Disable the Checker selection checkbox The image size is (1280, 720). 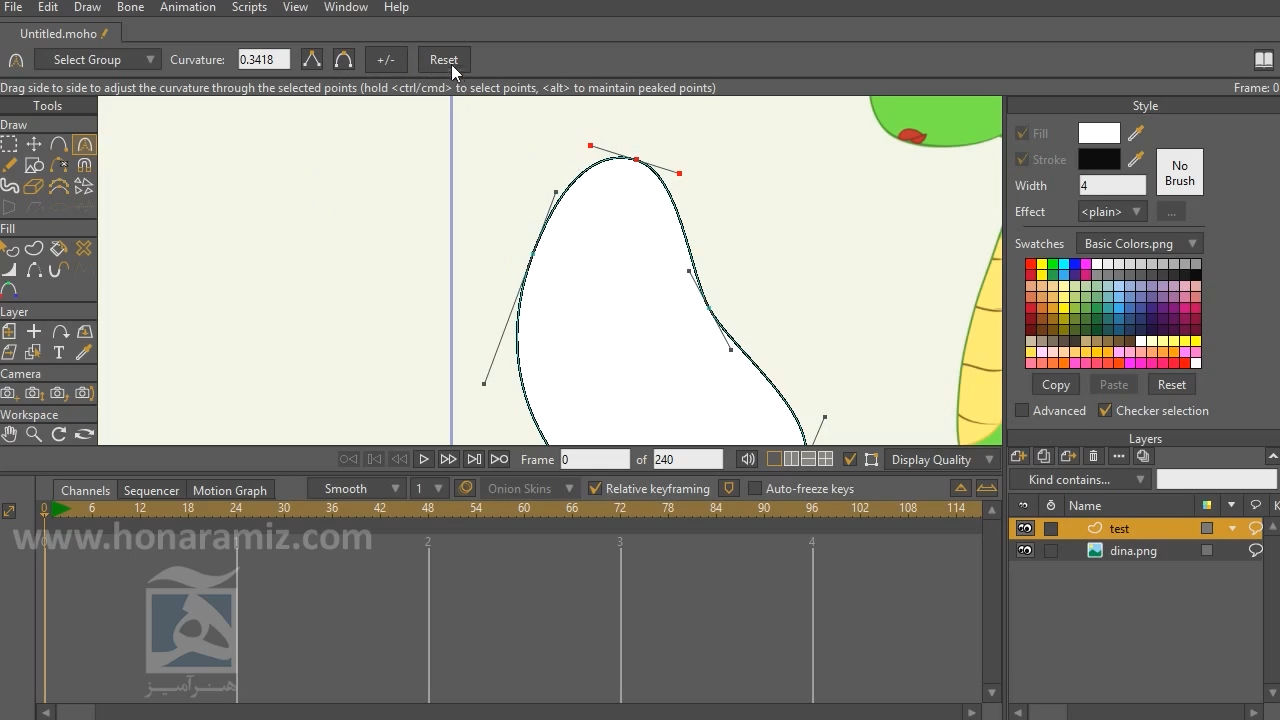[x=1105, y=411]
